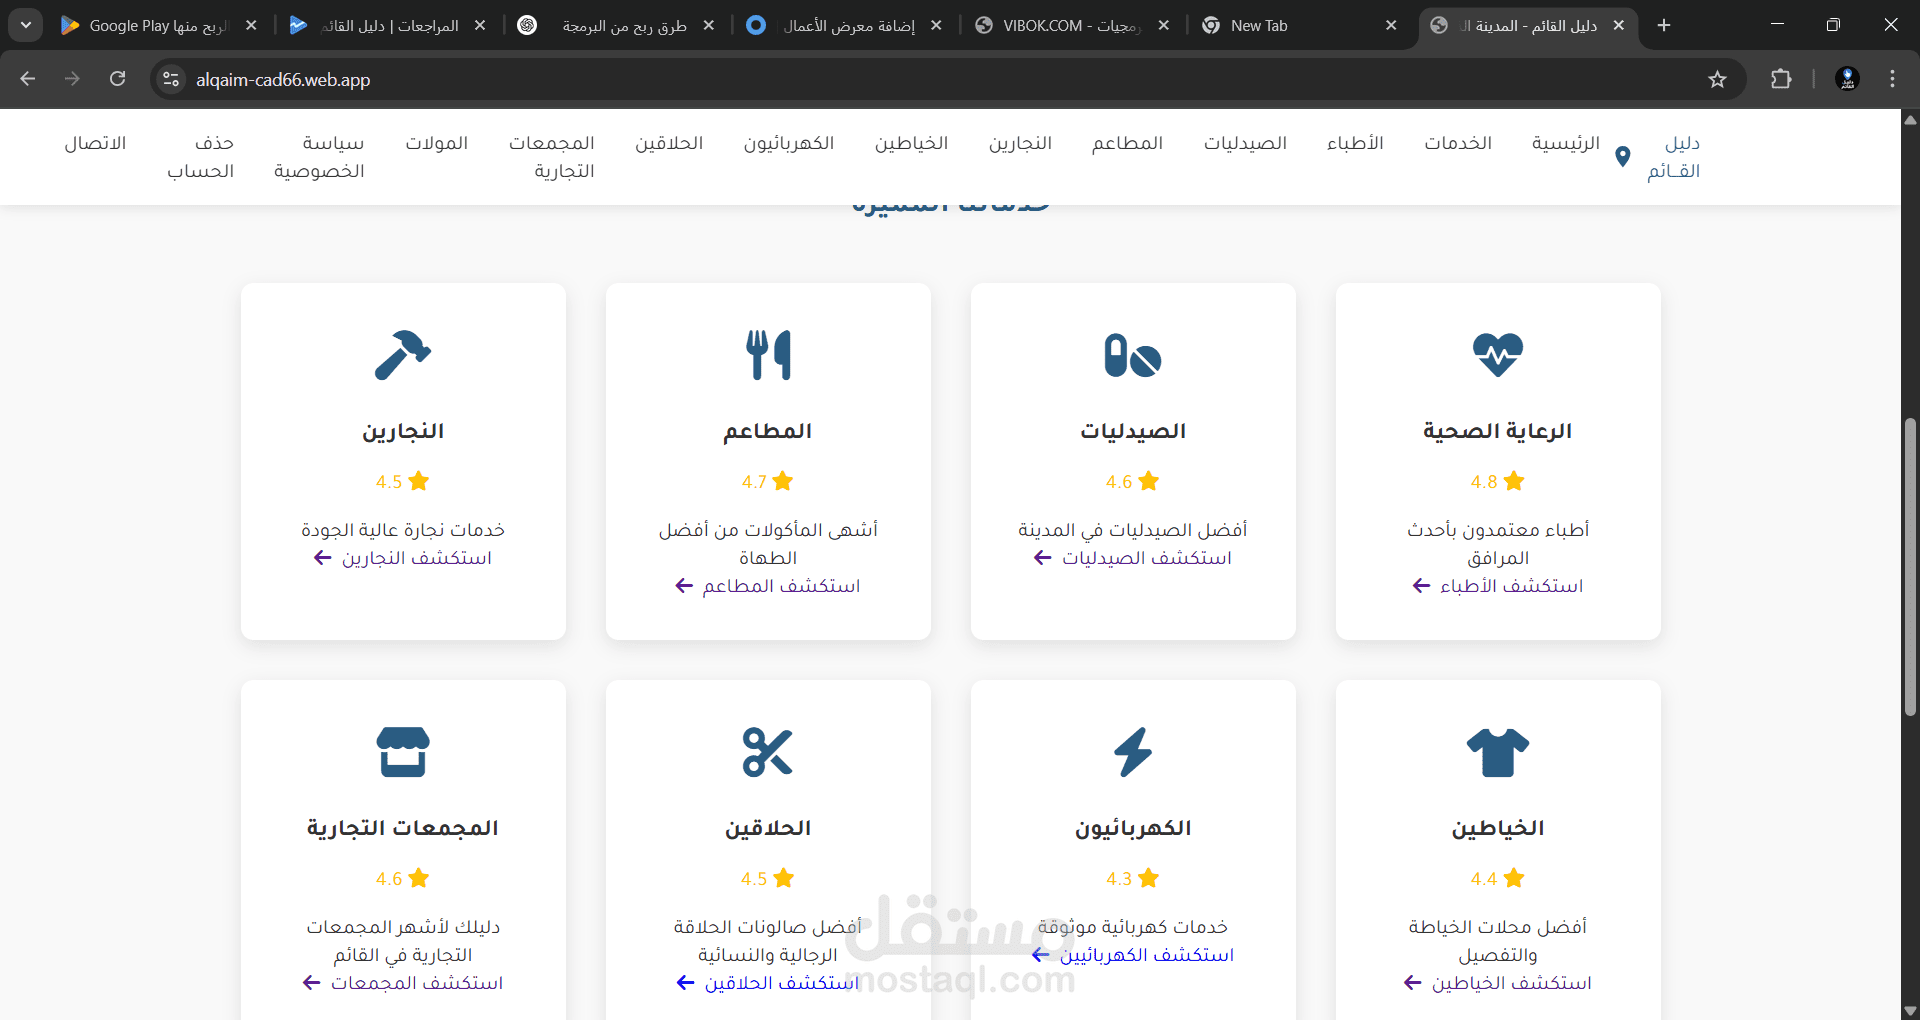Click the الصيدليات card heading
Screen dimensions: 1920x1020
point(1133,431)
